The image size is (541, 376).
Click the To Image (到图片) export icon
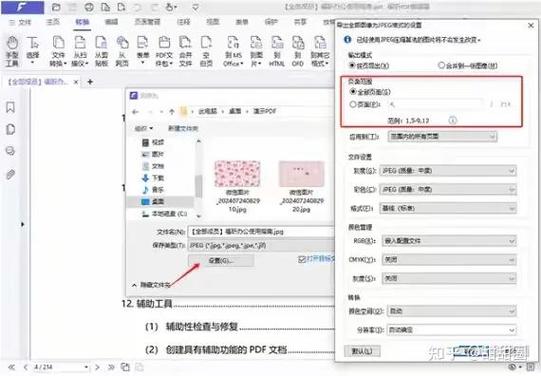click(x=256, y=51)
